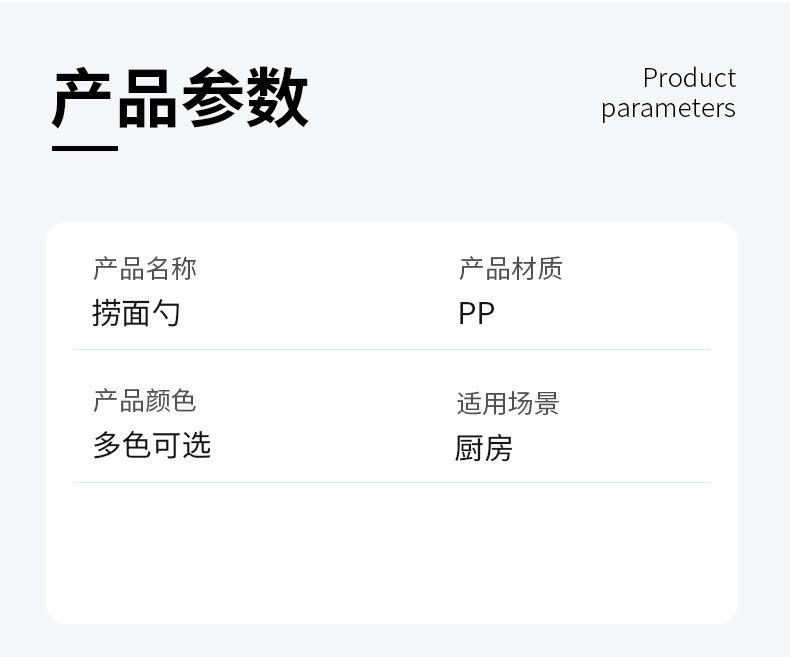Click the divider line under 捞面勺 row
The width and height of the screenshot is (790, 657).
tap(392, 349)
